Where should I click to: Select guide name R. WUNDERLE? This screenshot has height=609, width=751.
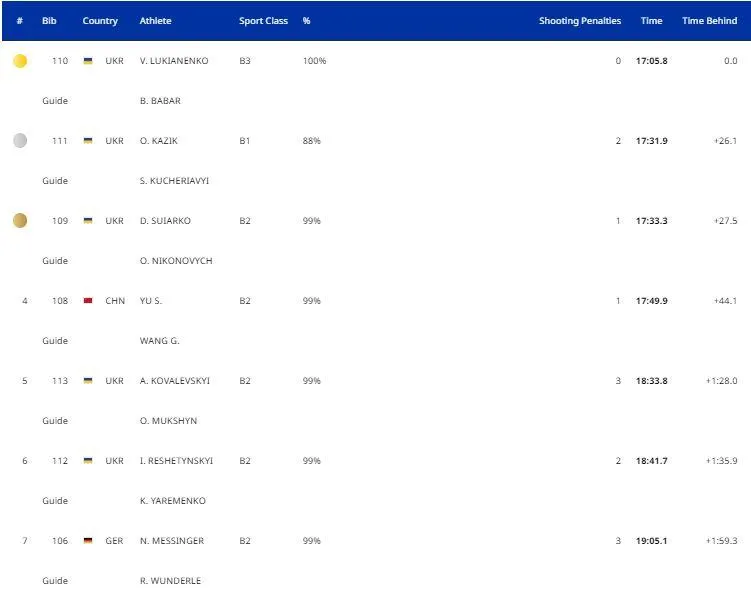(x=170, y=581)
